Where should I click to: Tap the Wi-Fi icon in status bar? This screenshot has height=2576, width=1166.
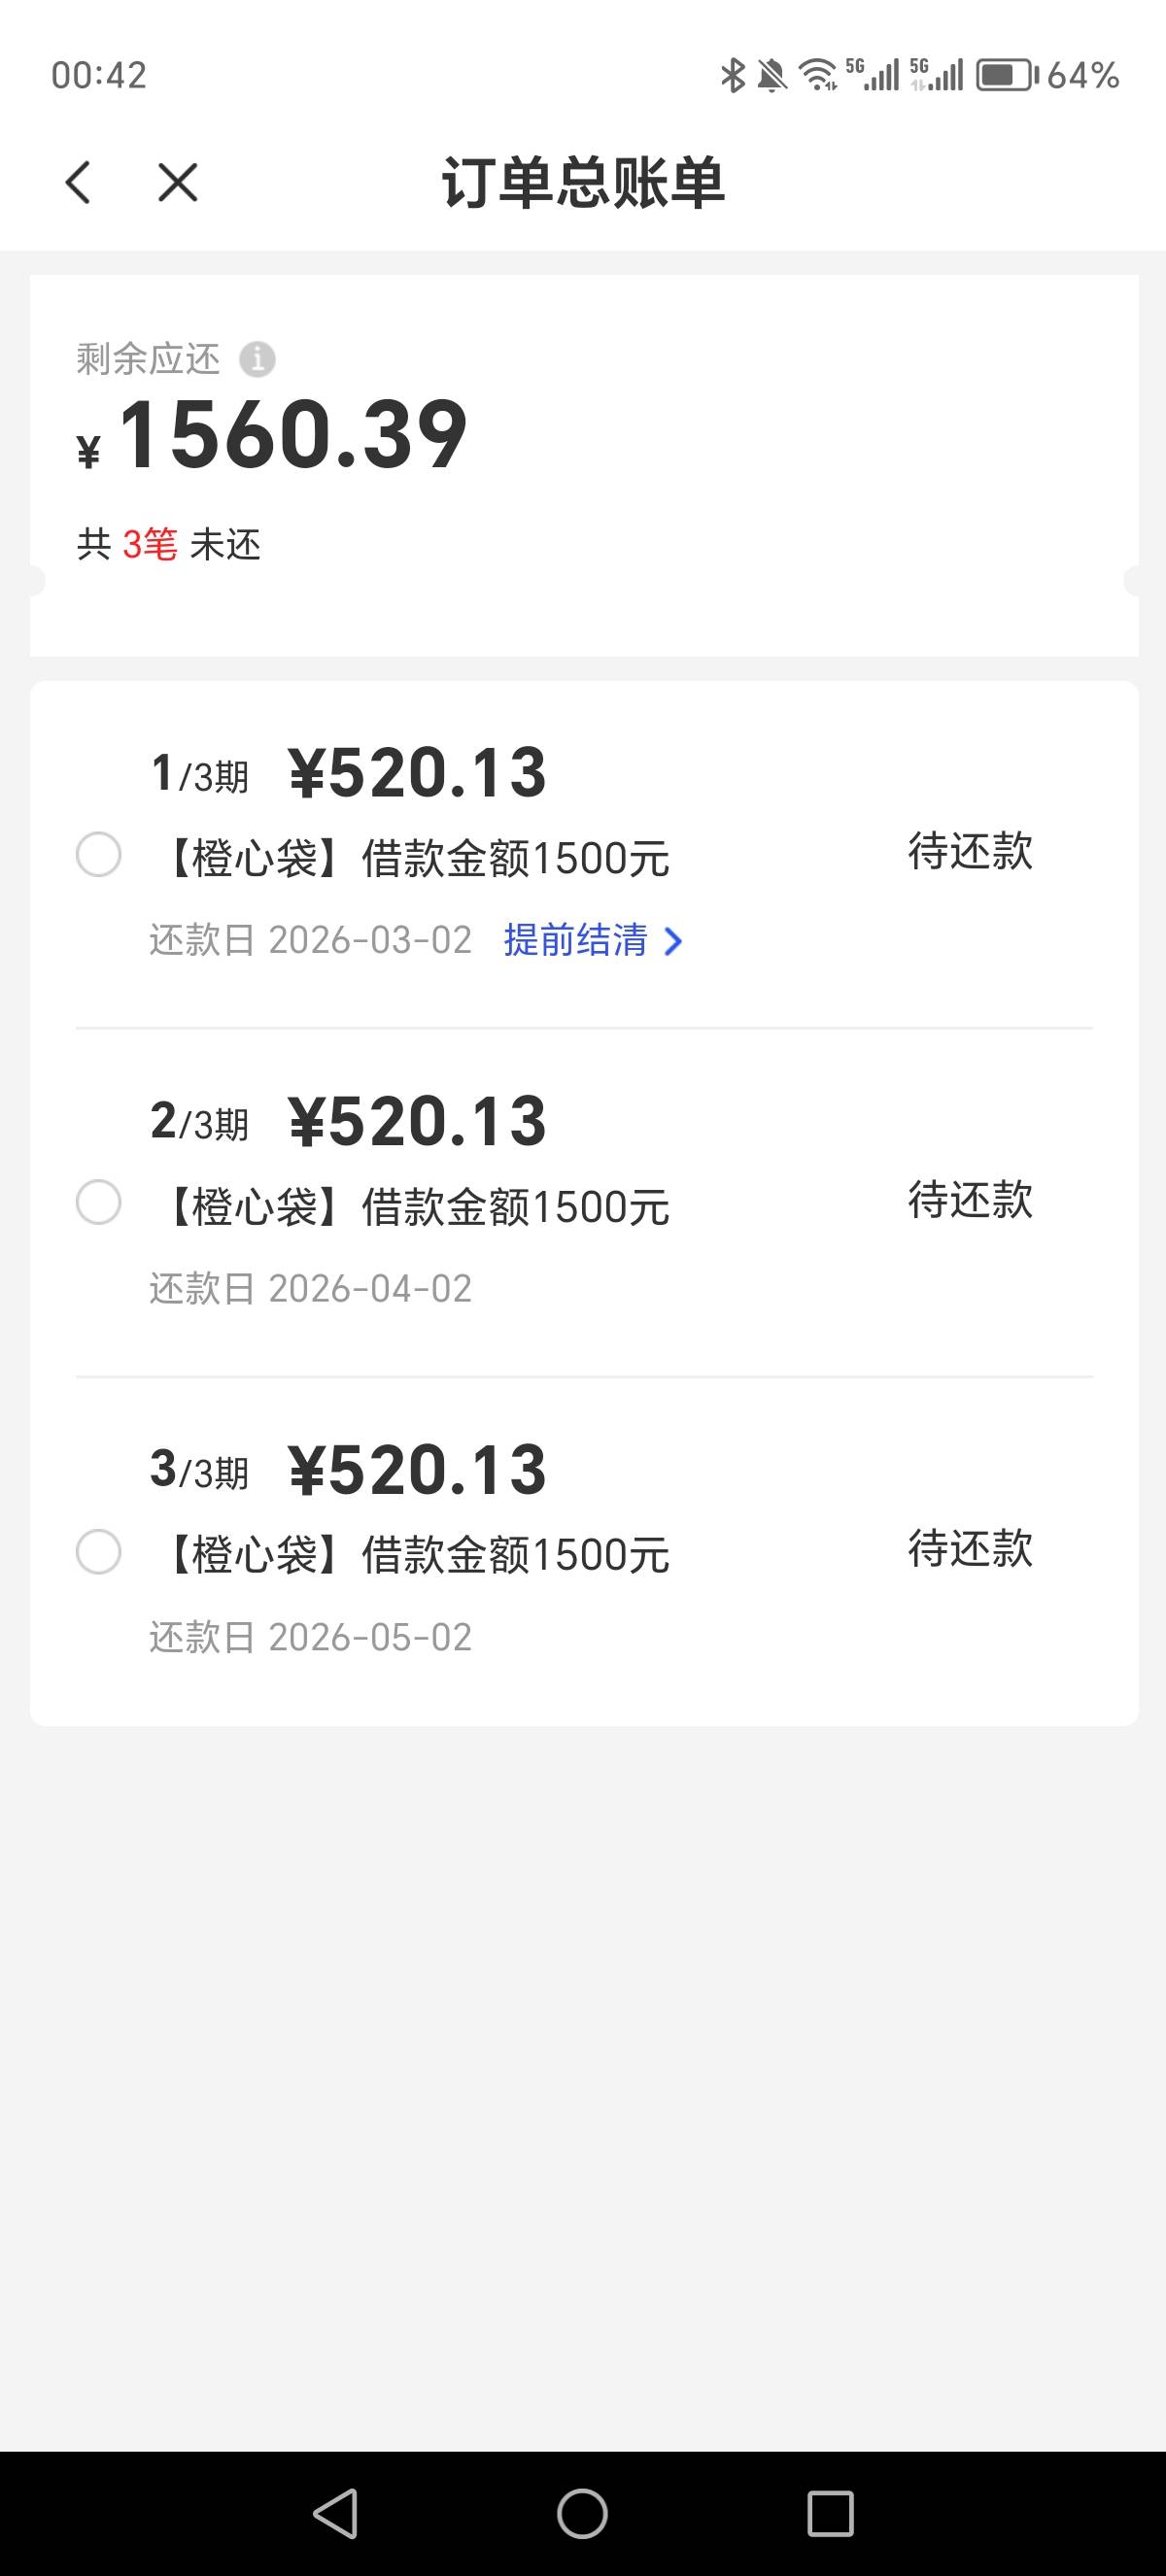tap(818, 75)
